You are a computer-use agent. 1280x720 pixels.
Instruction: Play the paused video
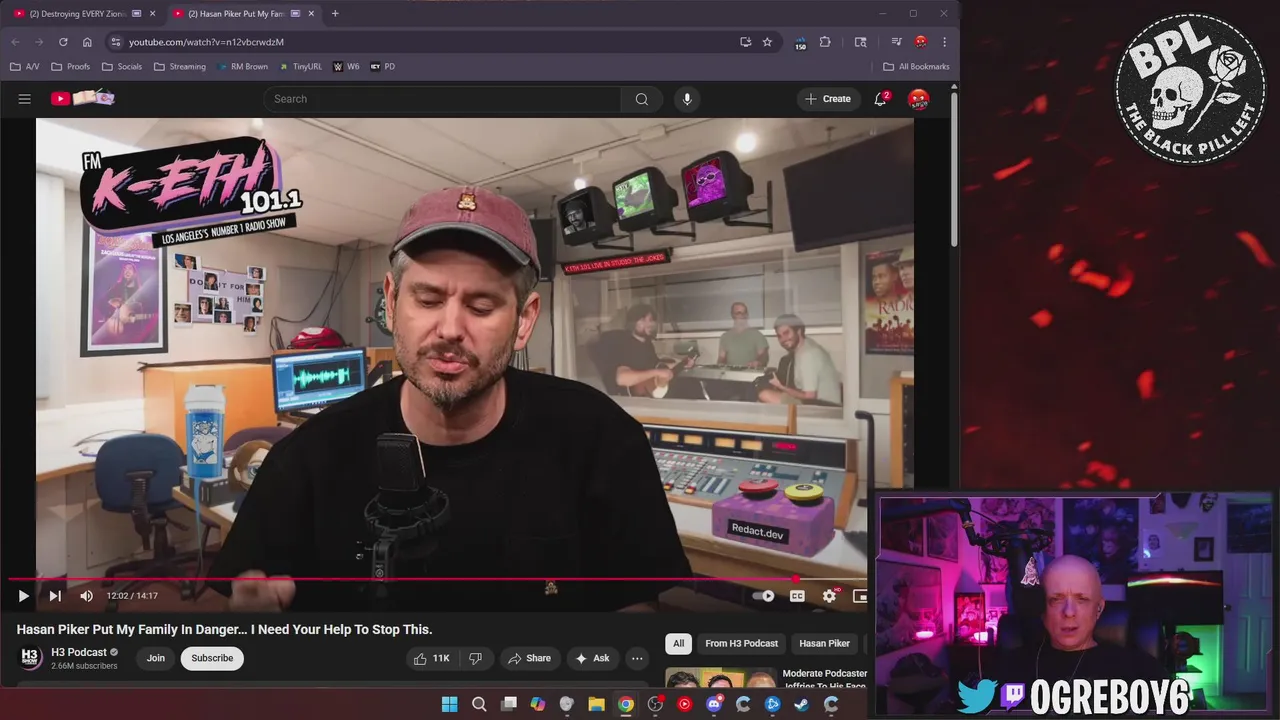[23, 596]
